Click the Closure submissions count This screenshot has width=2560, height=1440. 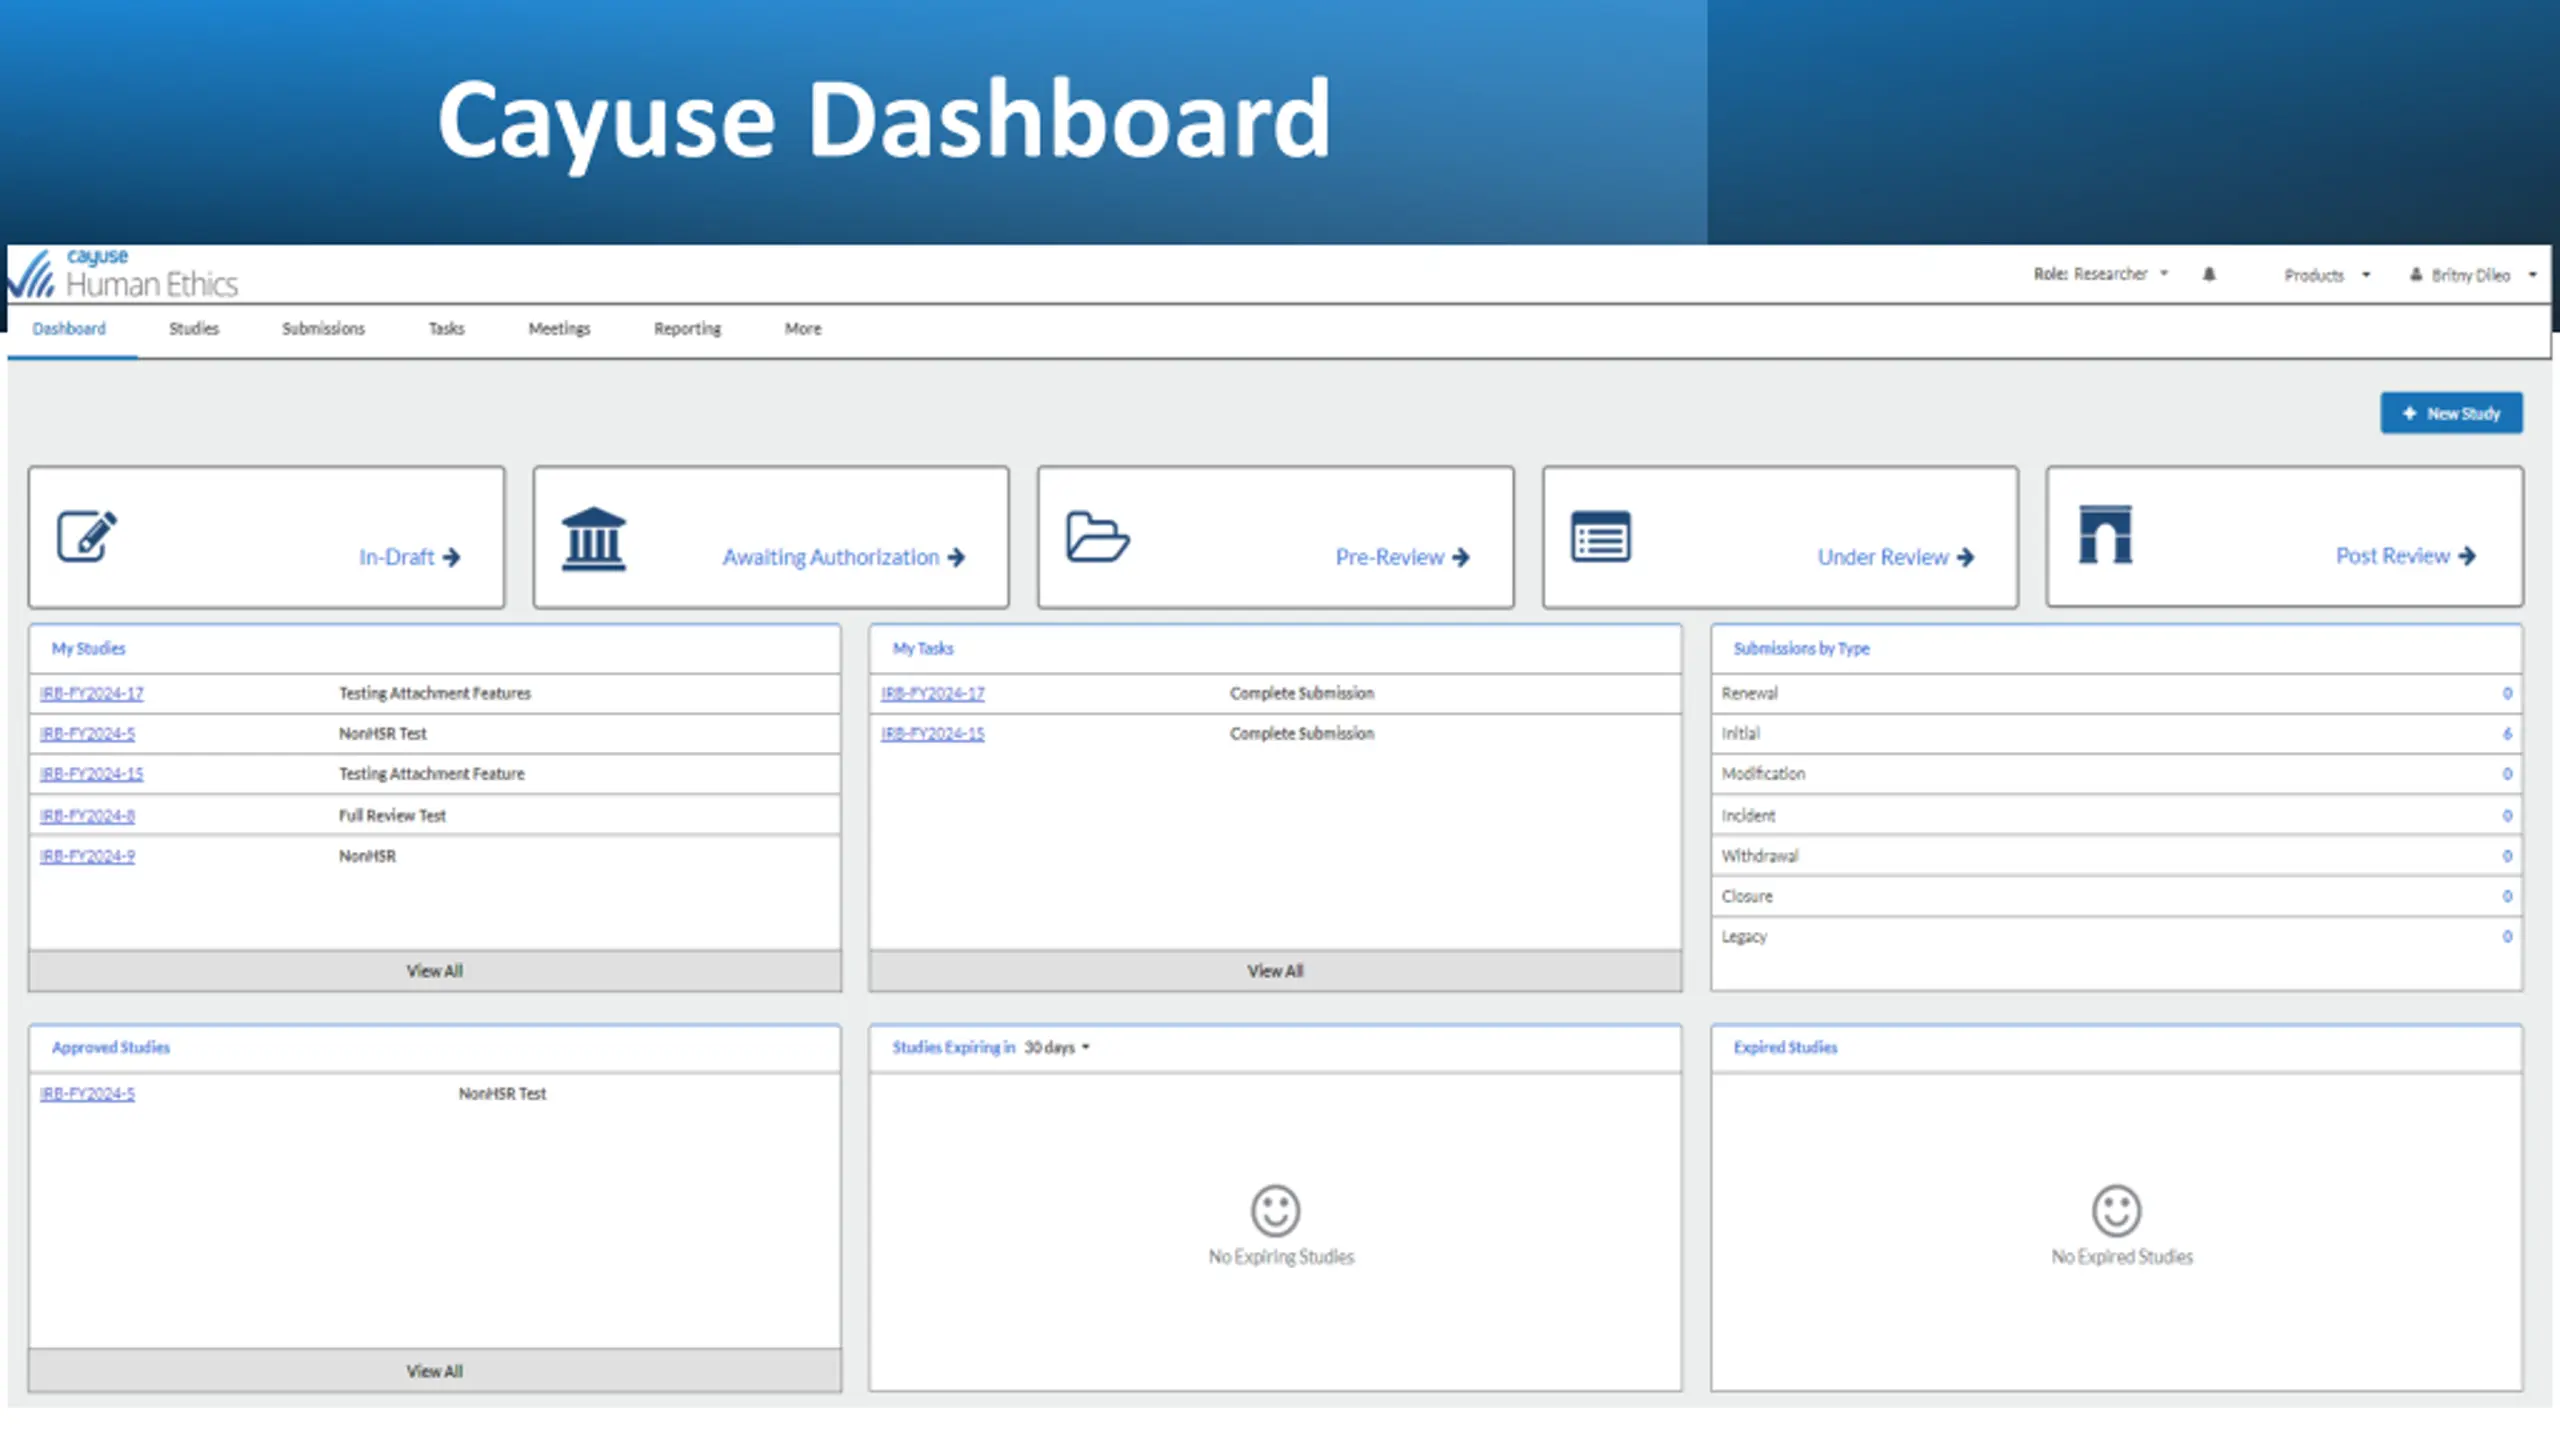click(2507, 896)
